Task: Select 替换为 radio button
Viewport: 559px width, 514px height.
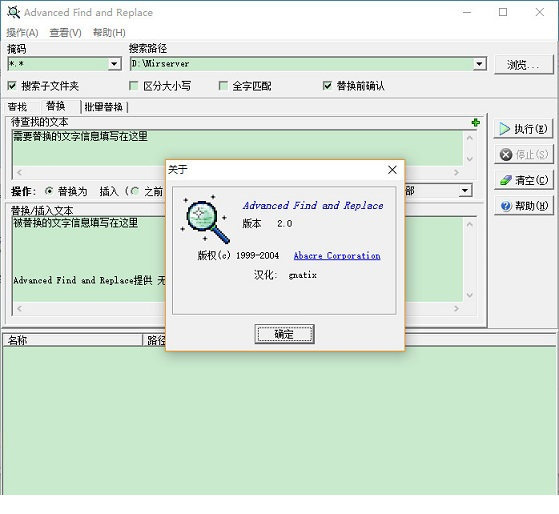Action: click(x=49, y=191)
